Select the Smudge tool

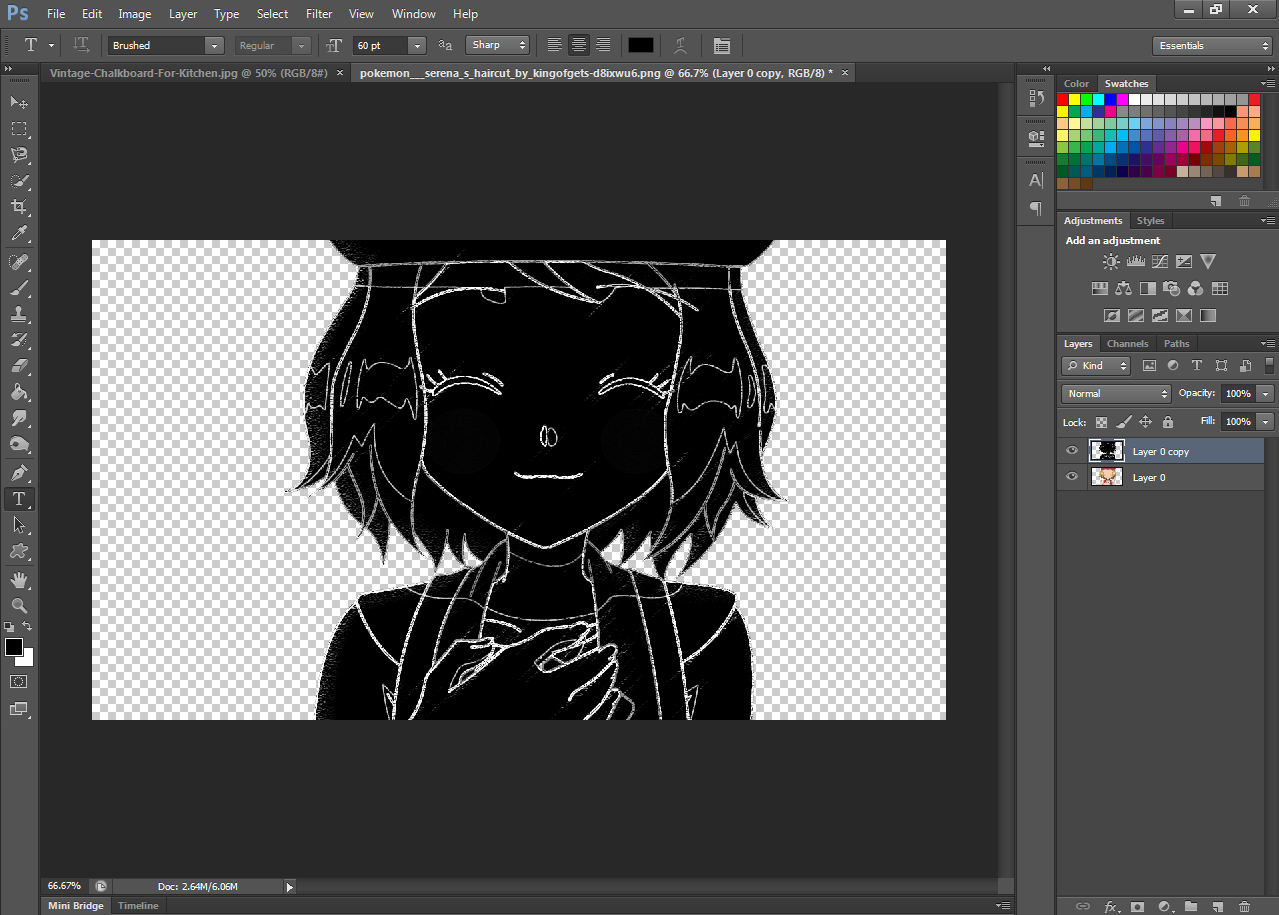pyautogui.click(x=19, y=418)
